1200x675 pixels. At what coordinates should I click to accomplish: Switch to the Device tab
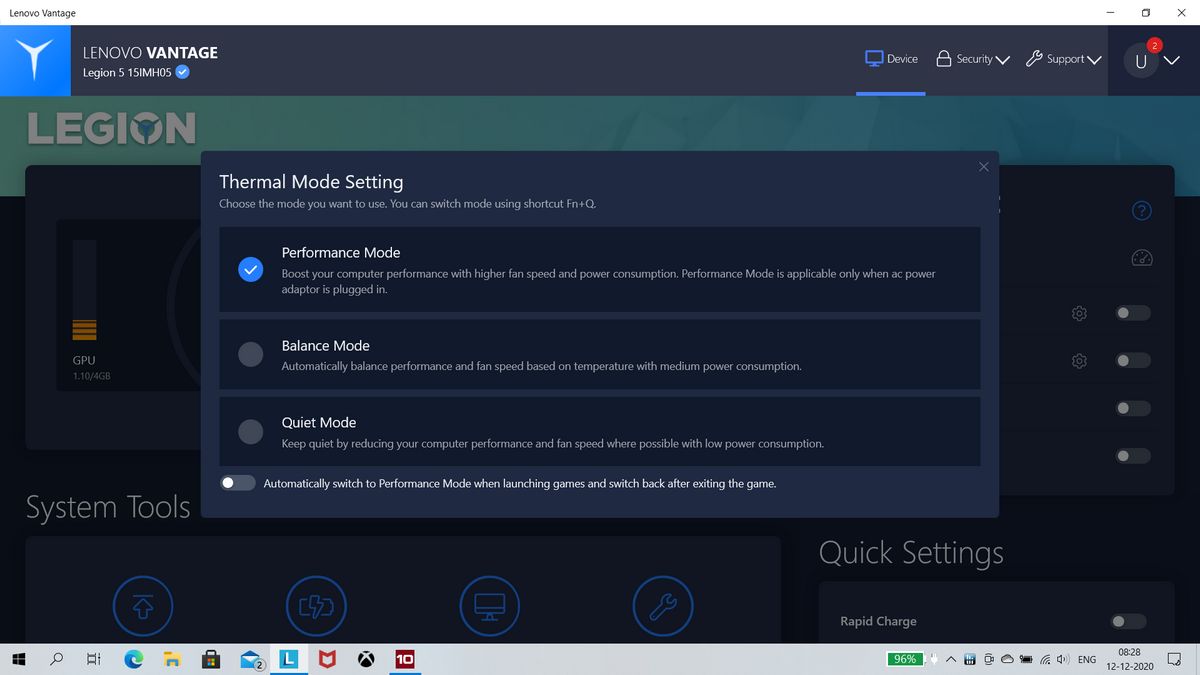pos(891,59)
